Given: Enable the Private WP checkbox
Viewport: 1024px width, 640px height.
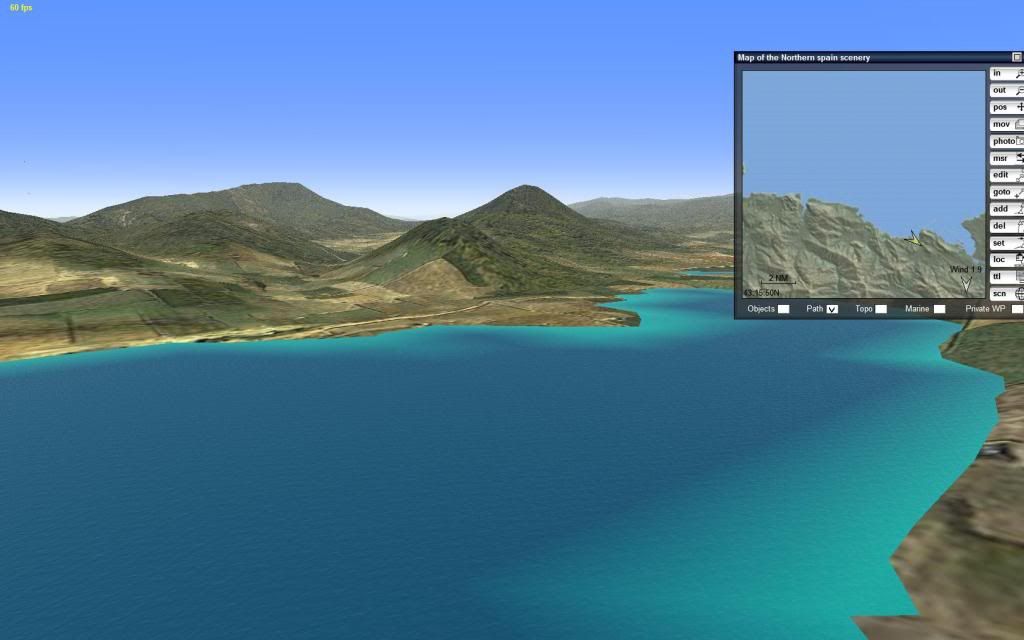Looking at the screenshot, I should point(1017,309).
